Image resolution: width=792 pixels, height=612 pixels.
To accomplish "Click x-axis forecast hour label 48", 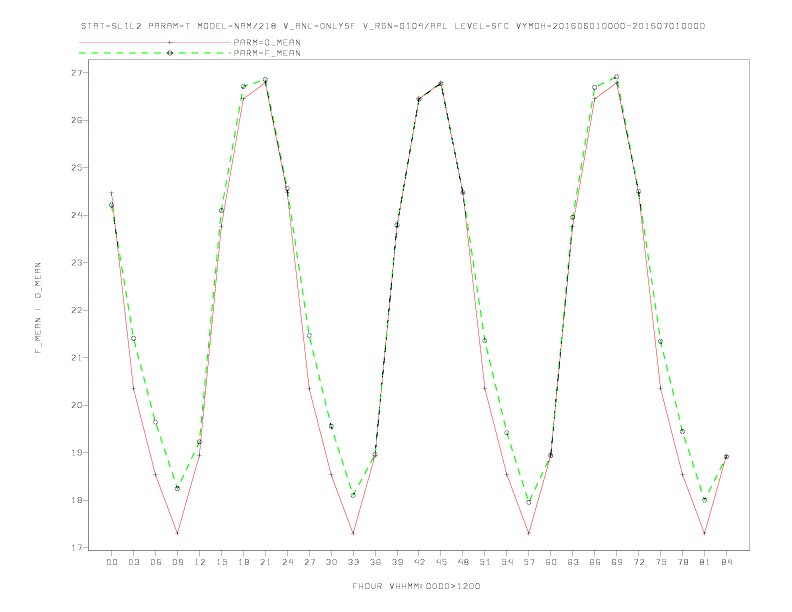I will tap(463, 562).
